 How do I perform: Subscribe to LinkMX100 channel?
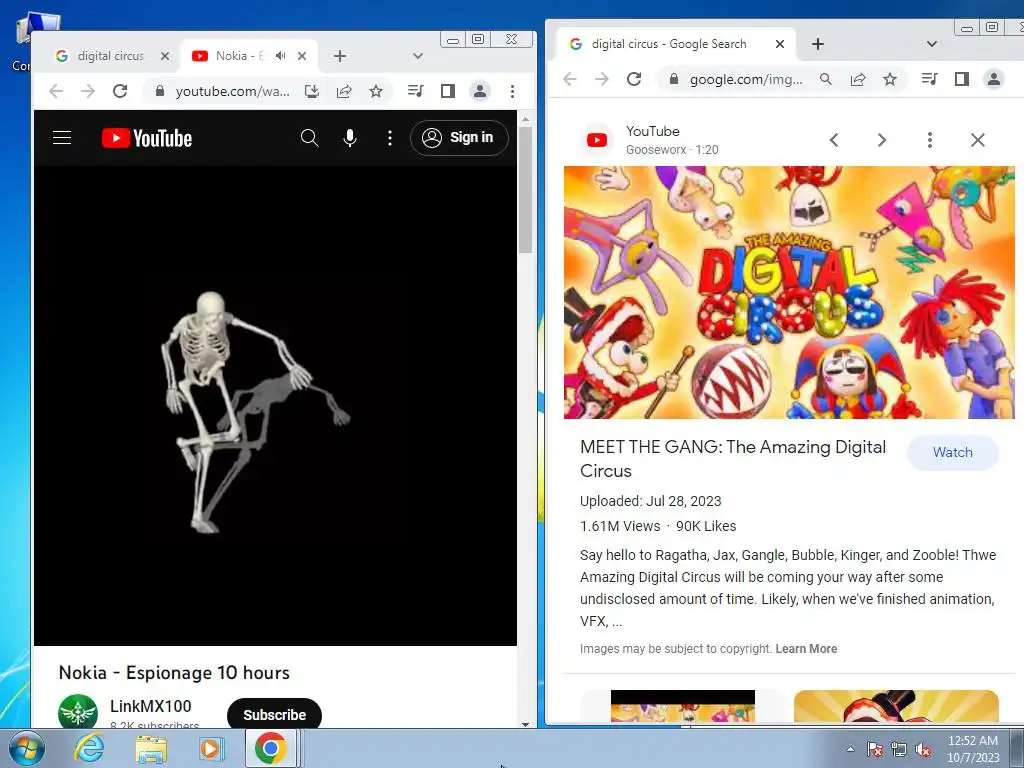(x=274, y=715)
